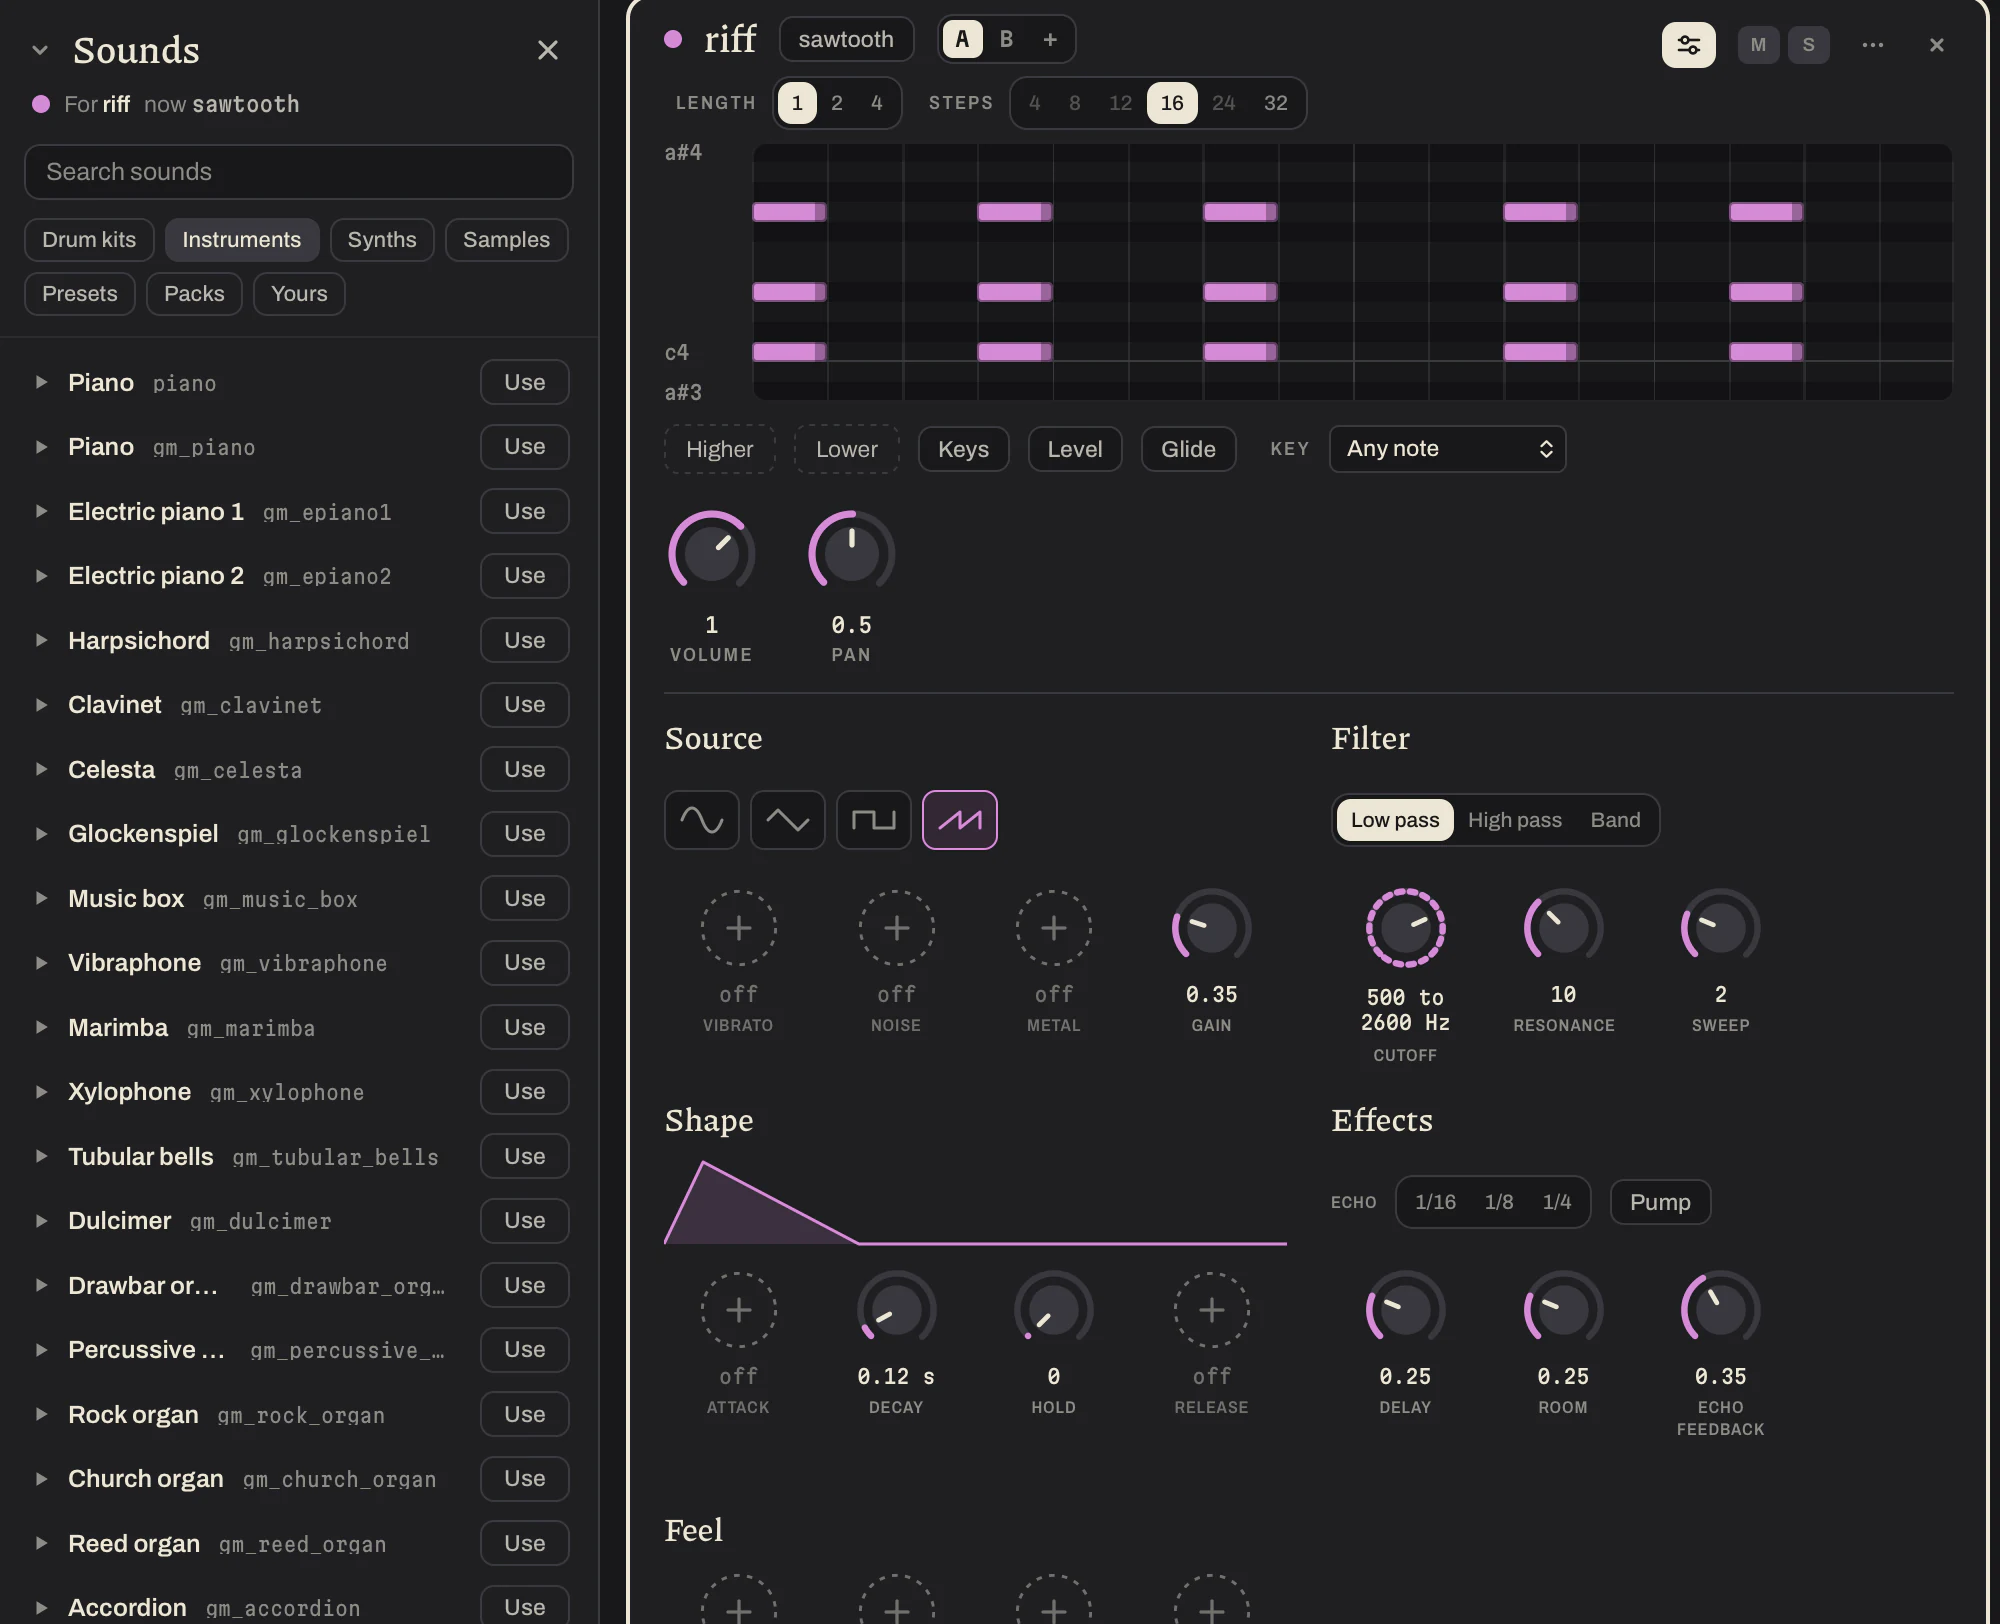The image size is (2000, 1624).
Task: Switch to the Presets category
Action: click(80, 294)
